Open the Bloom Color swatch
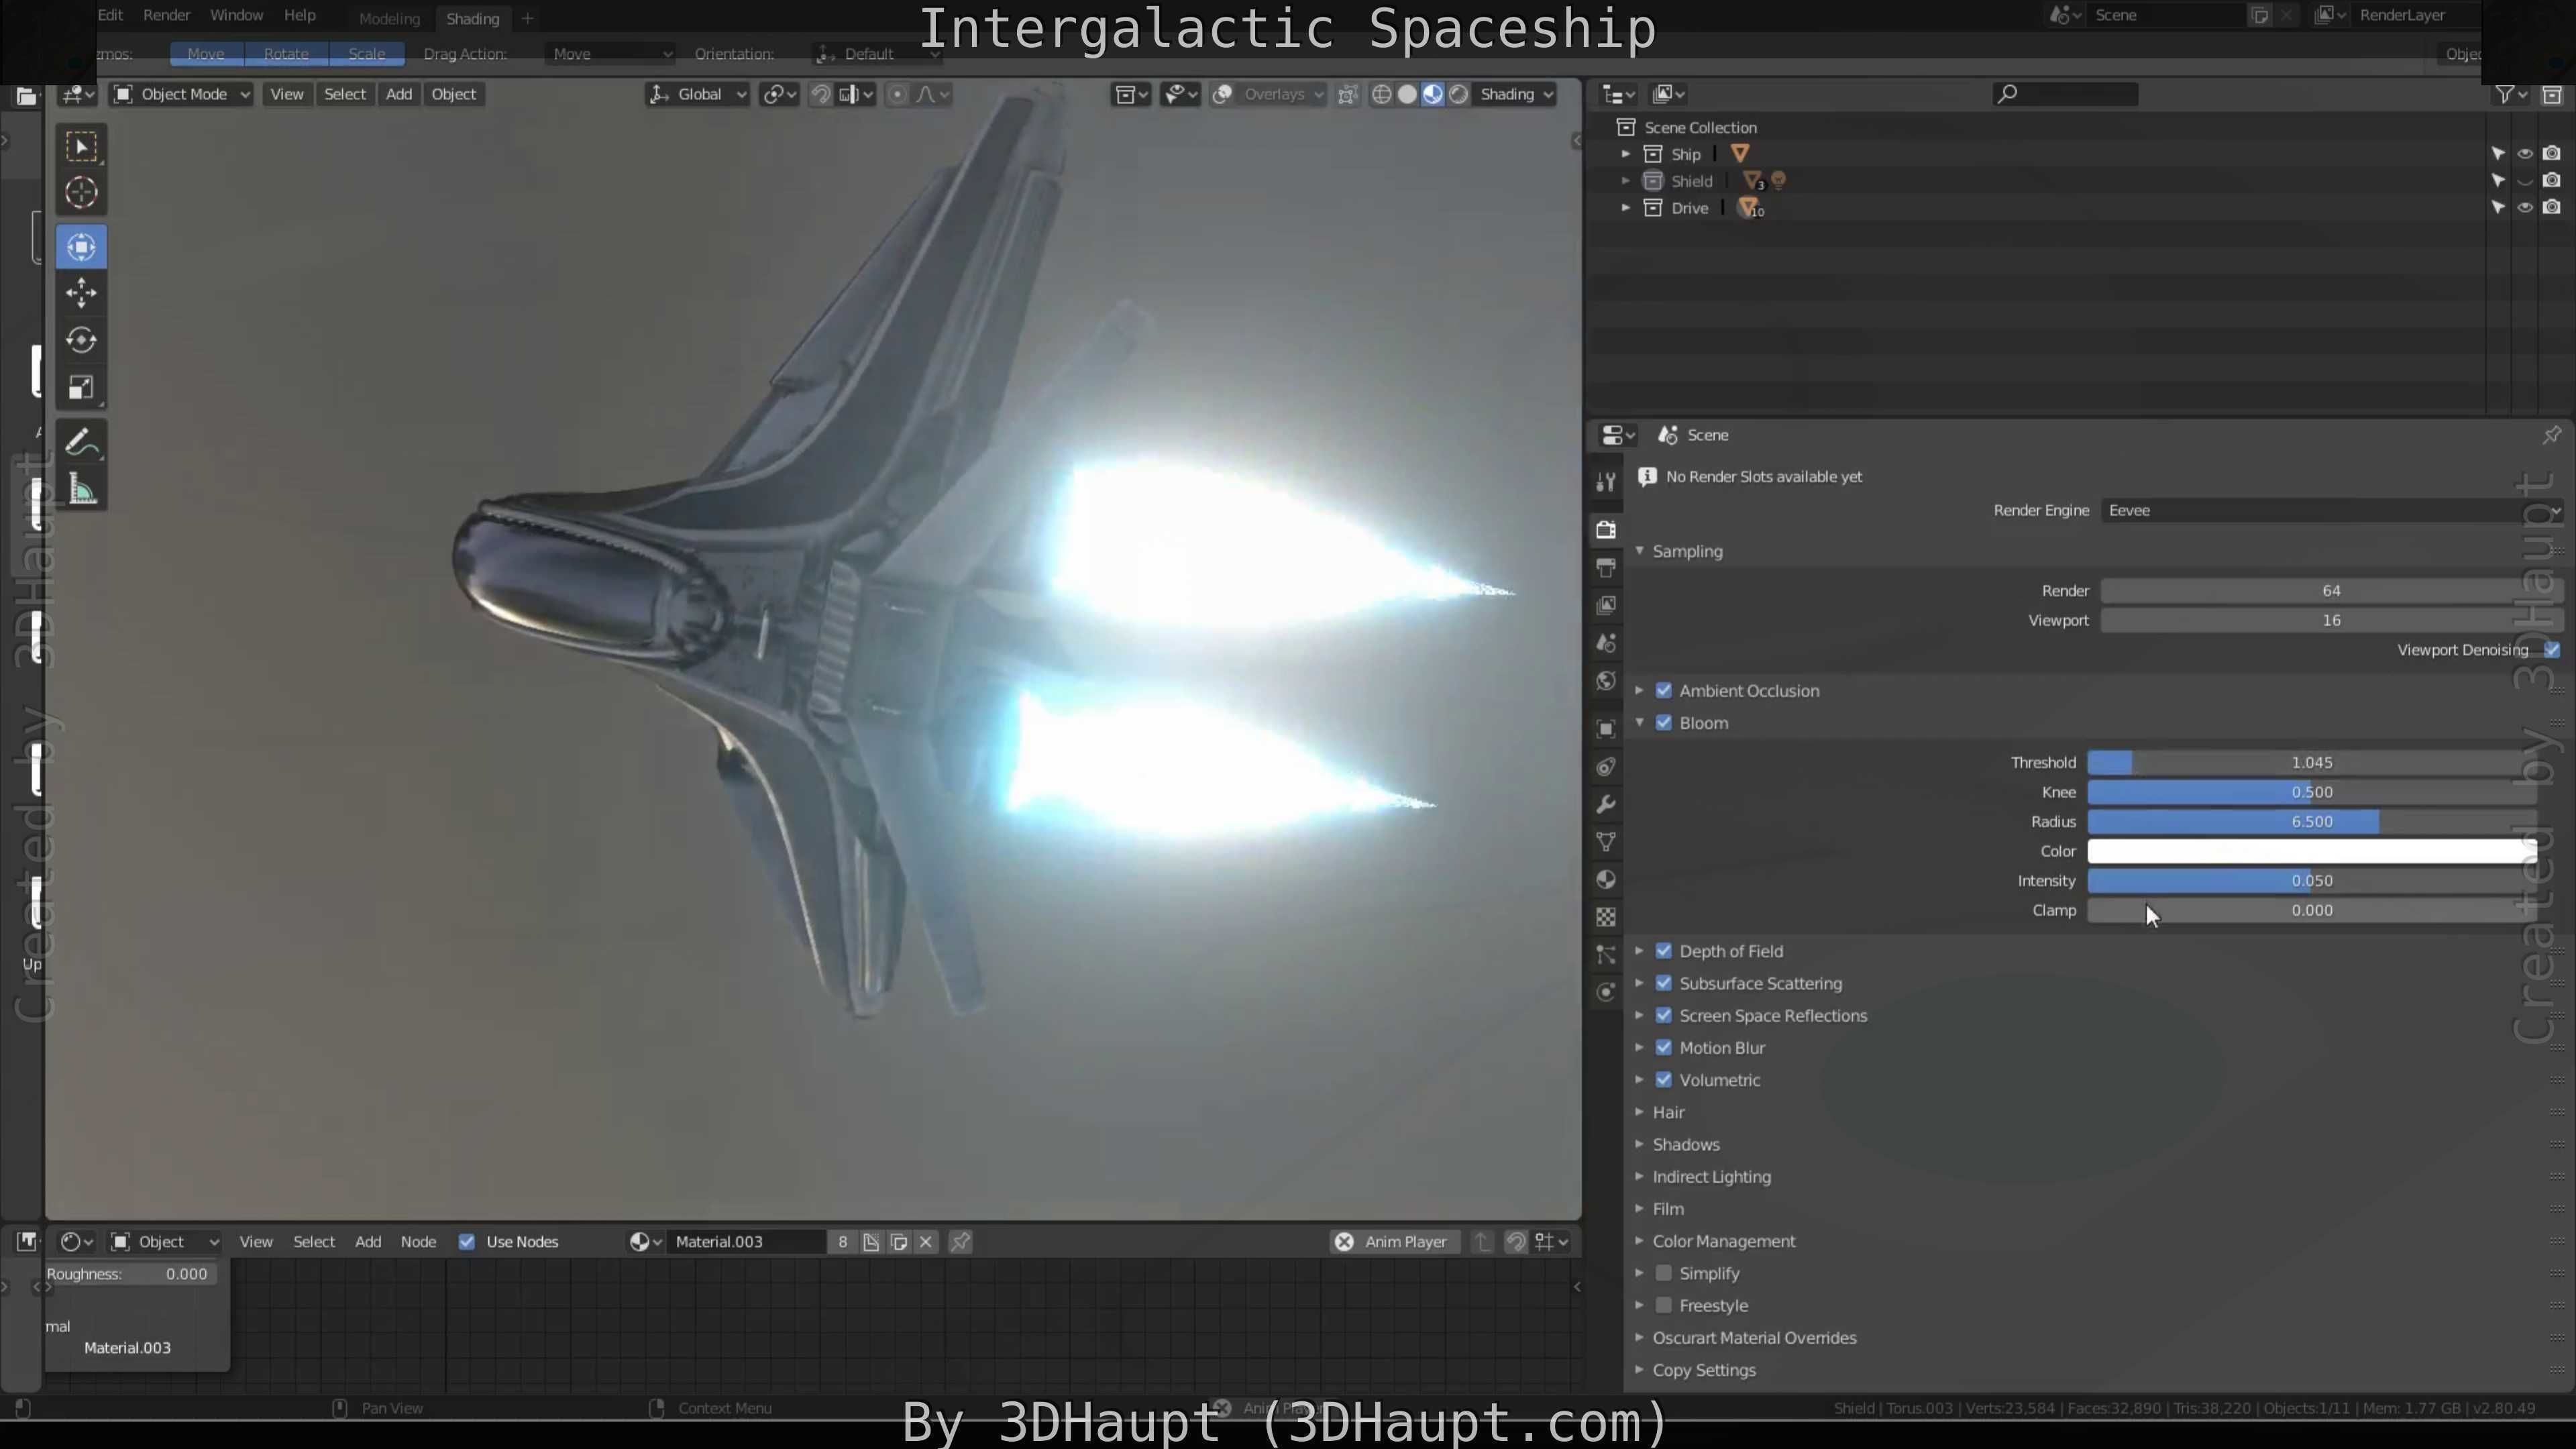This screenshot has height=1449, width=2576. (2311, 851)
